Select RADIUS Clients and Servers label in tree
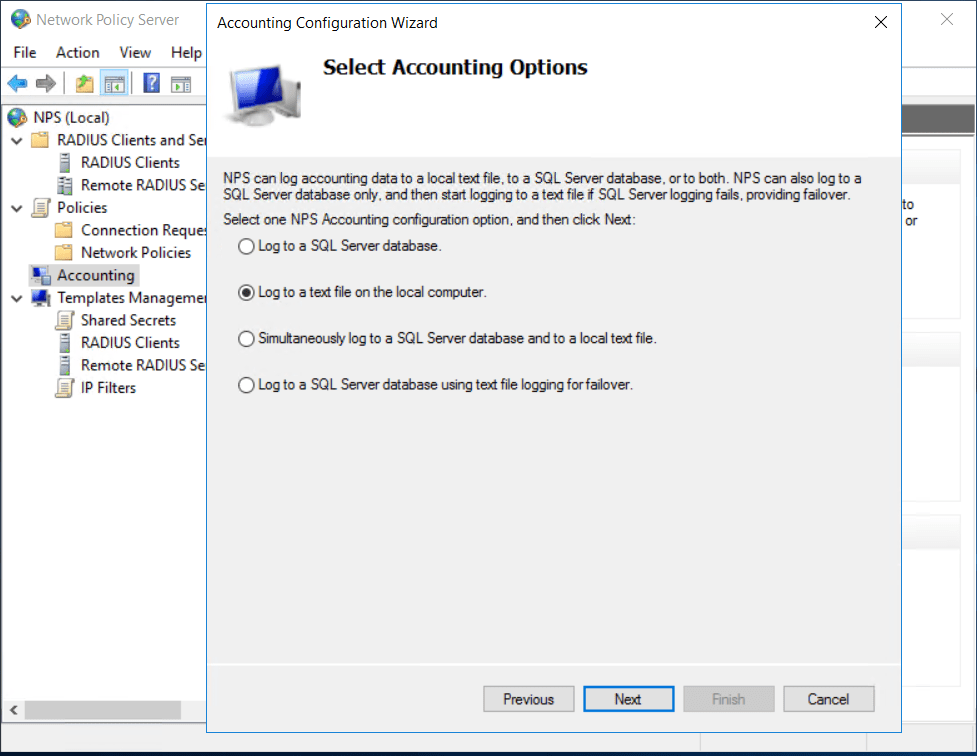Viewport: 977px width, 756px height. [131, 140]
